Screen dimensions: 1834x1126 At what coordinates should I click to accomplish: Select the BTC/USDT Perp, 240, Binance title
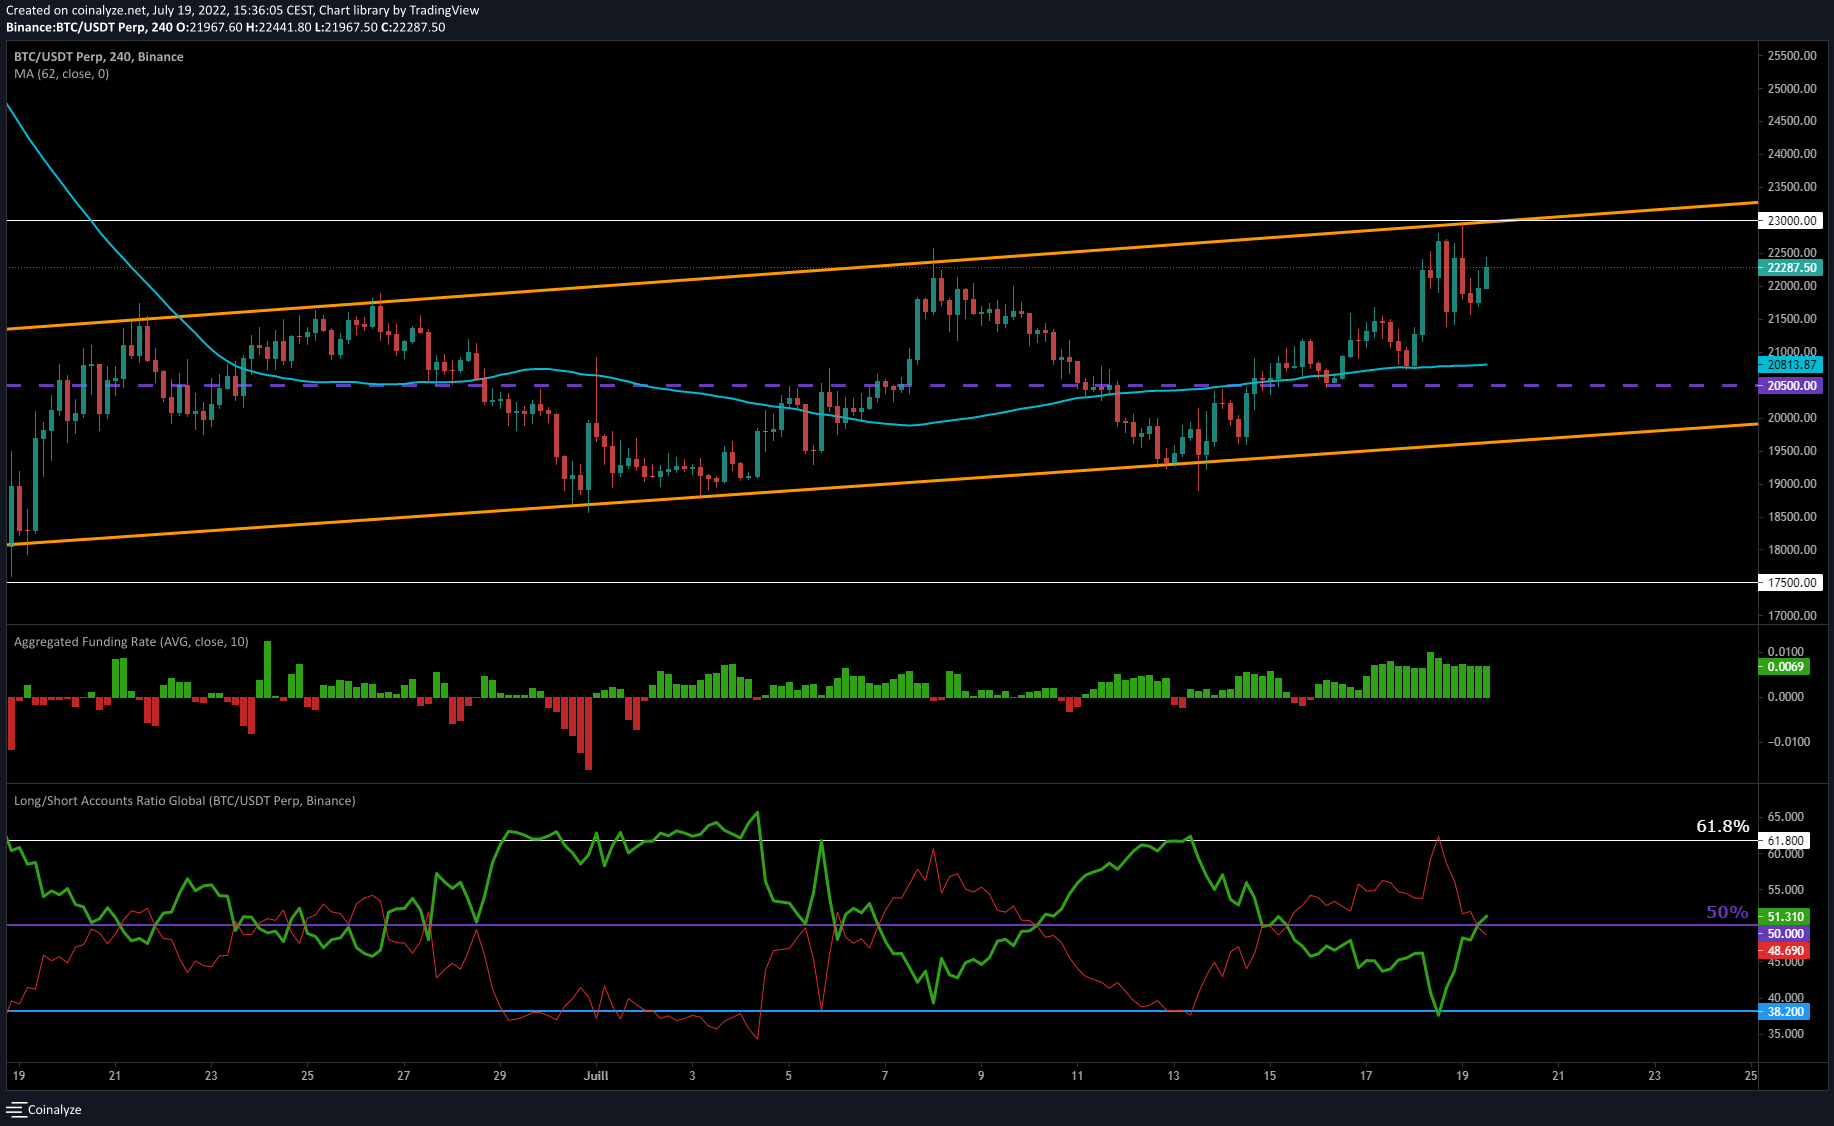(98, 57)
